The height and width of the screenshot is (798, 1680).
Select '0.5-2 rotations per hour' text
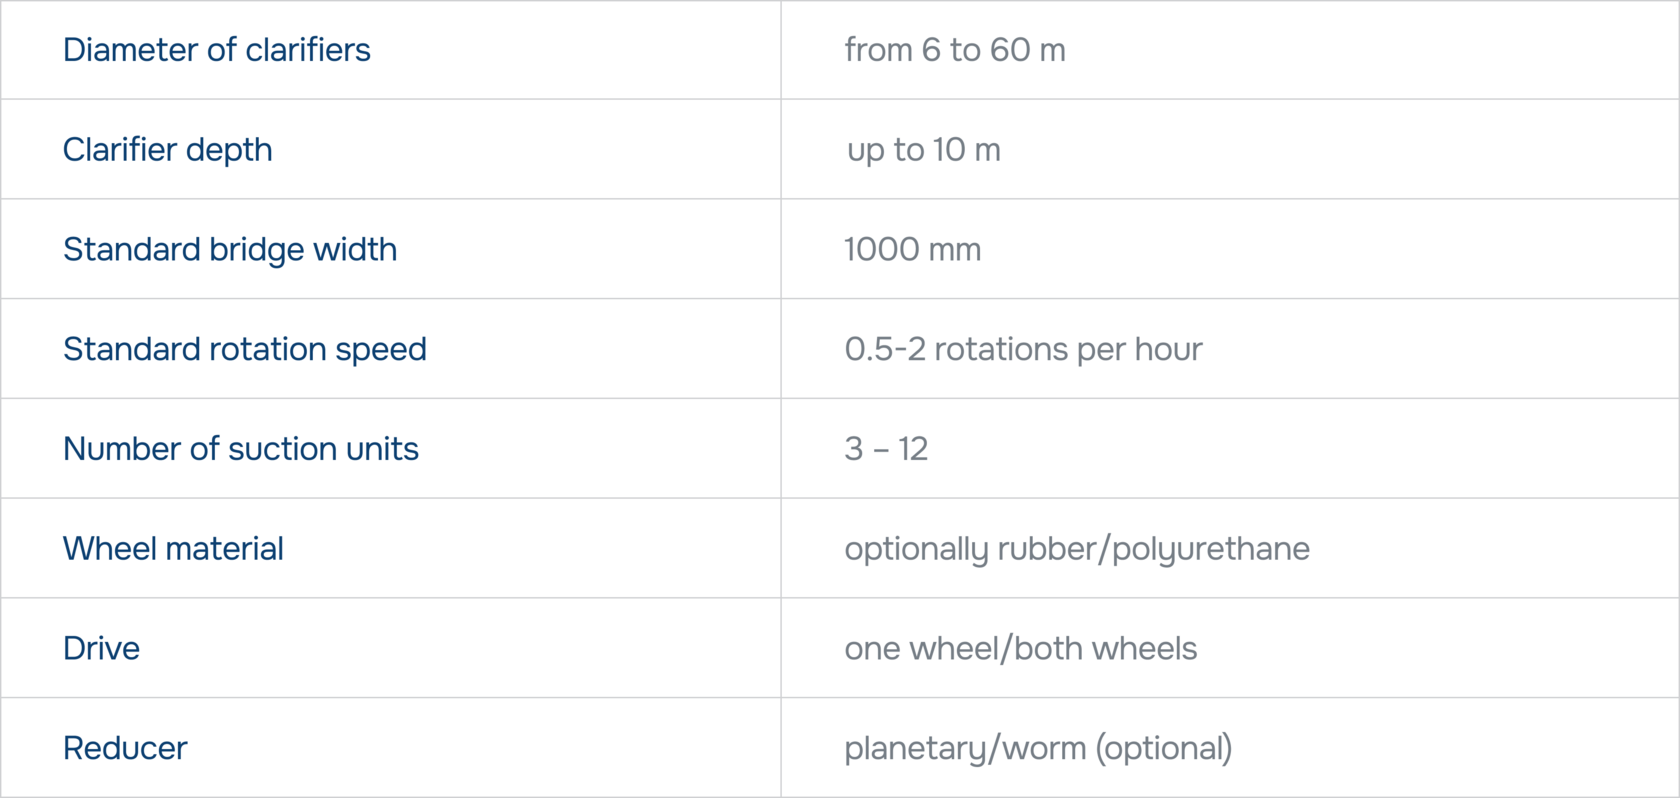(1023, 349)
